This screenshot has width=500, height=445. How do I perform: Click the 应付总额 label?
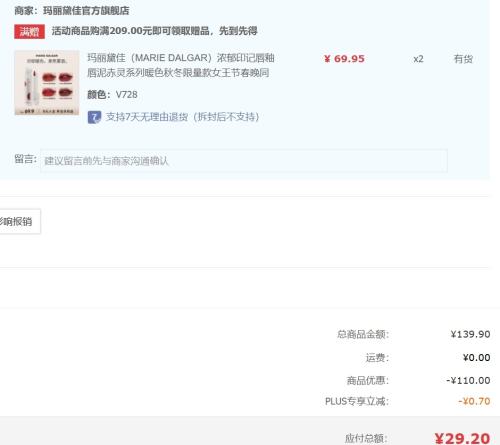(x=366, y=438)
